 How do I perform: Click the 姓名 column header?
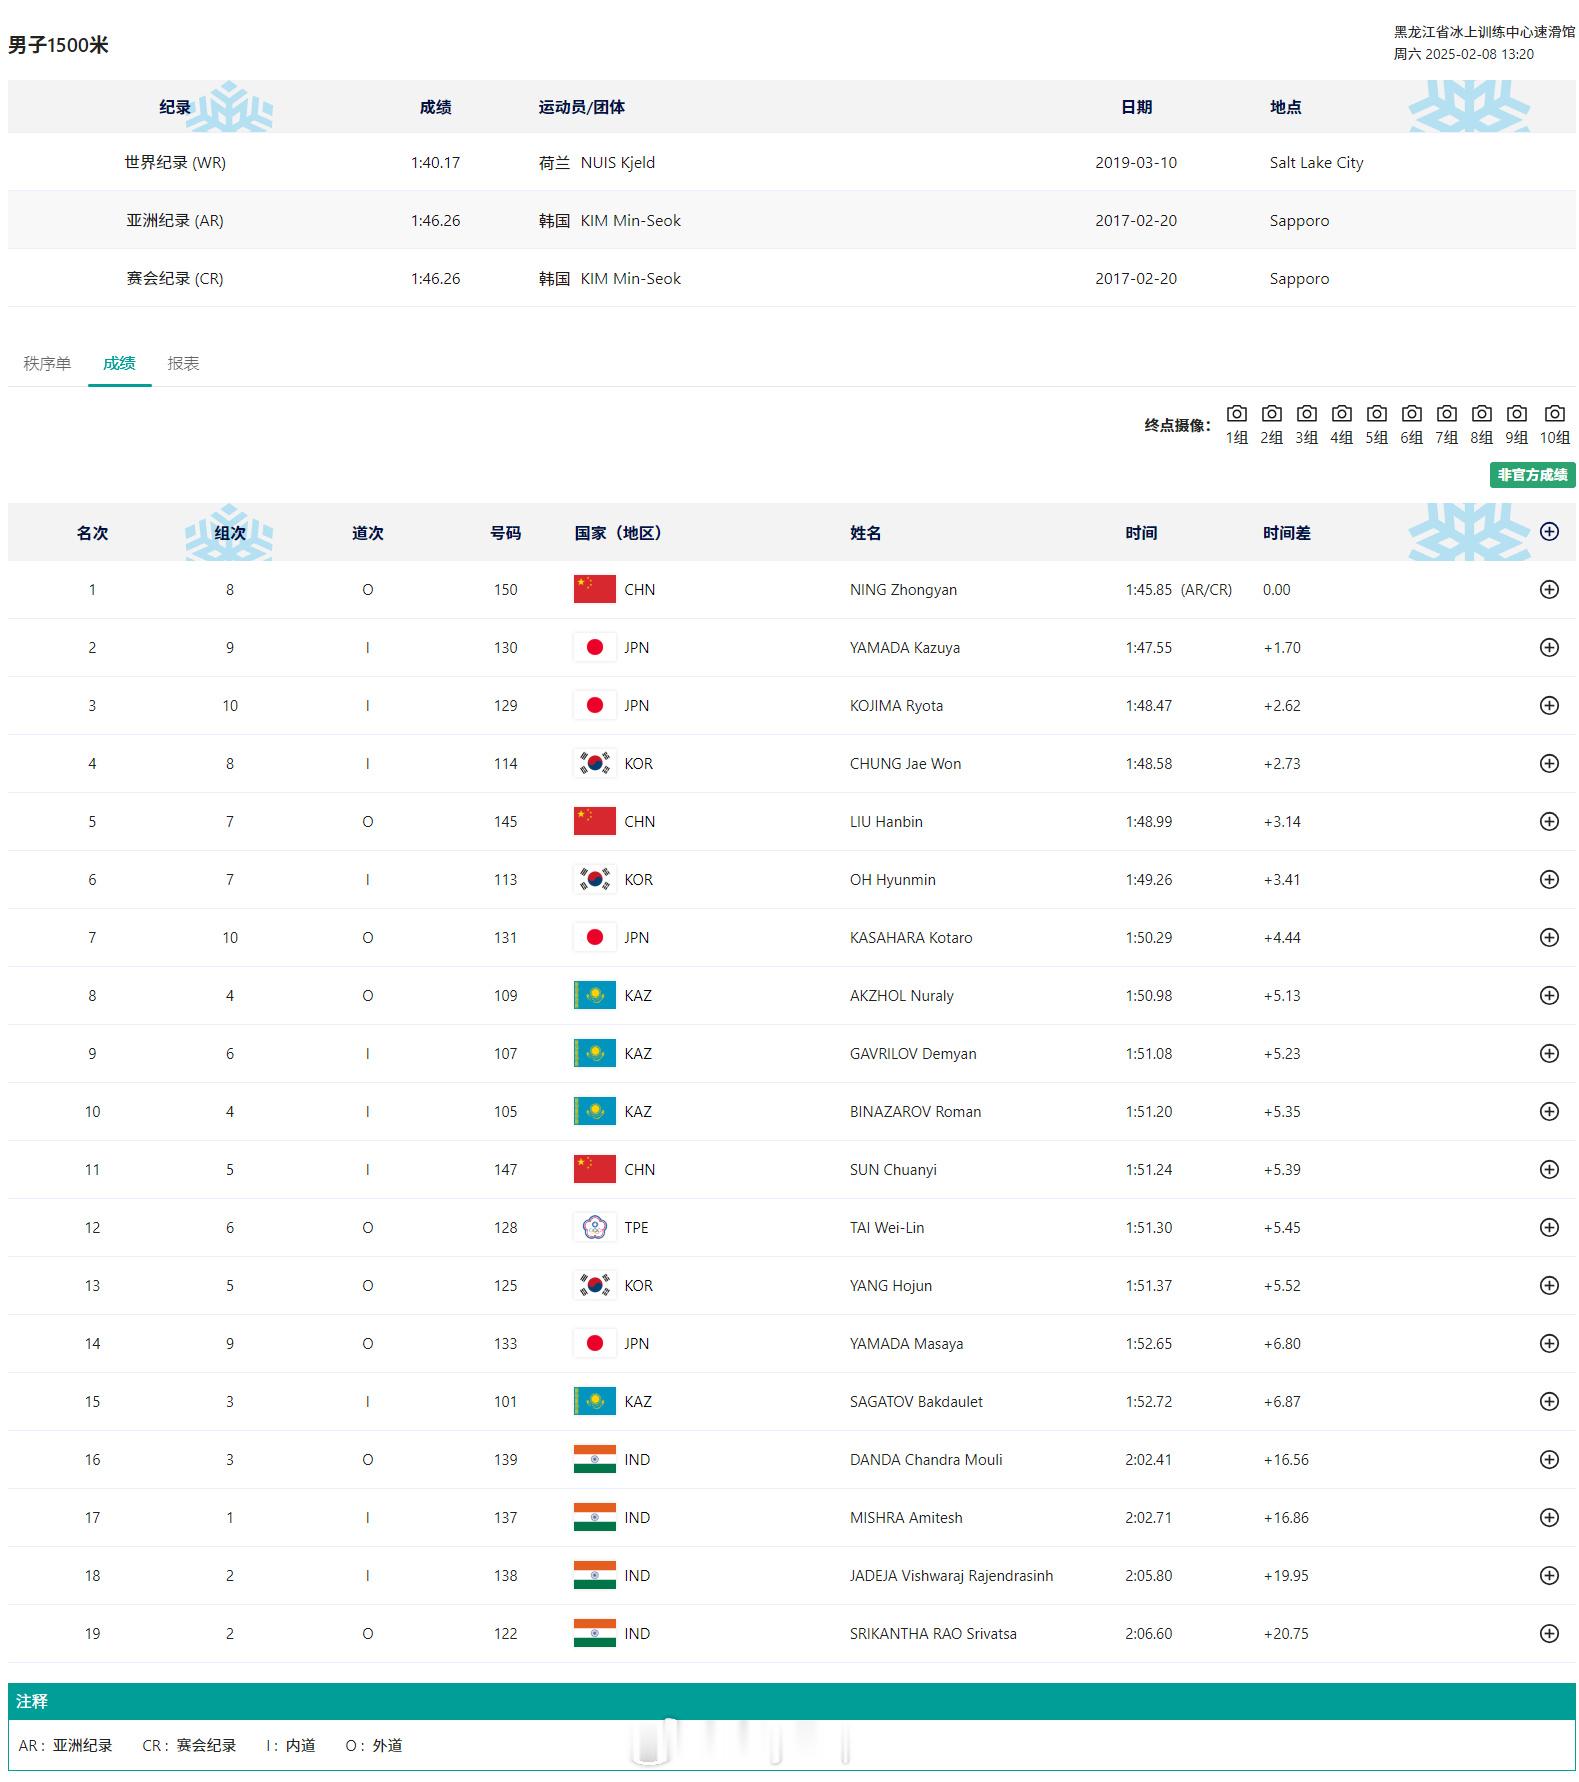coord(866,533)
